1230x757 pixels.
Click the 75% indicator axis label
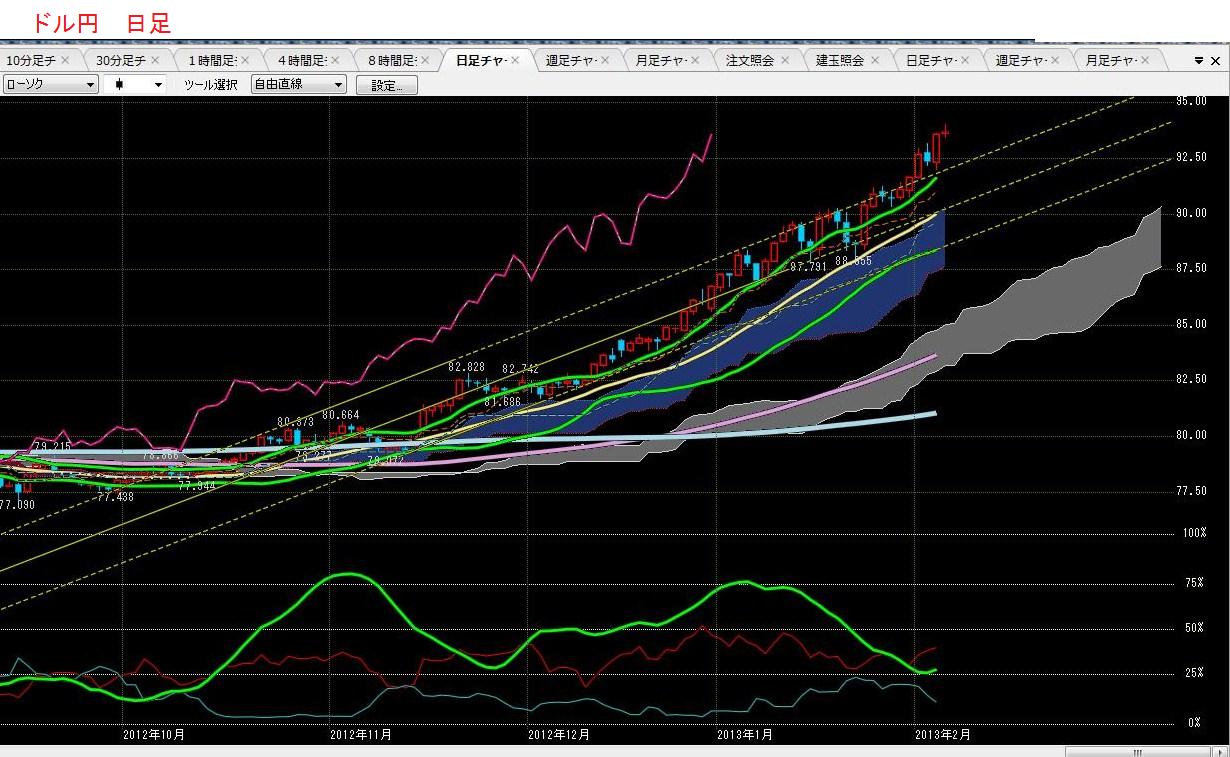[1193, 582]
